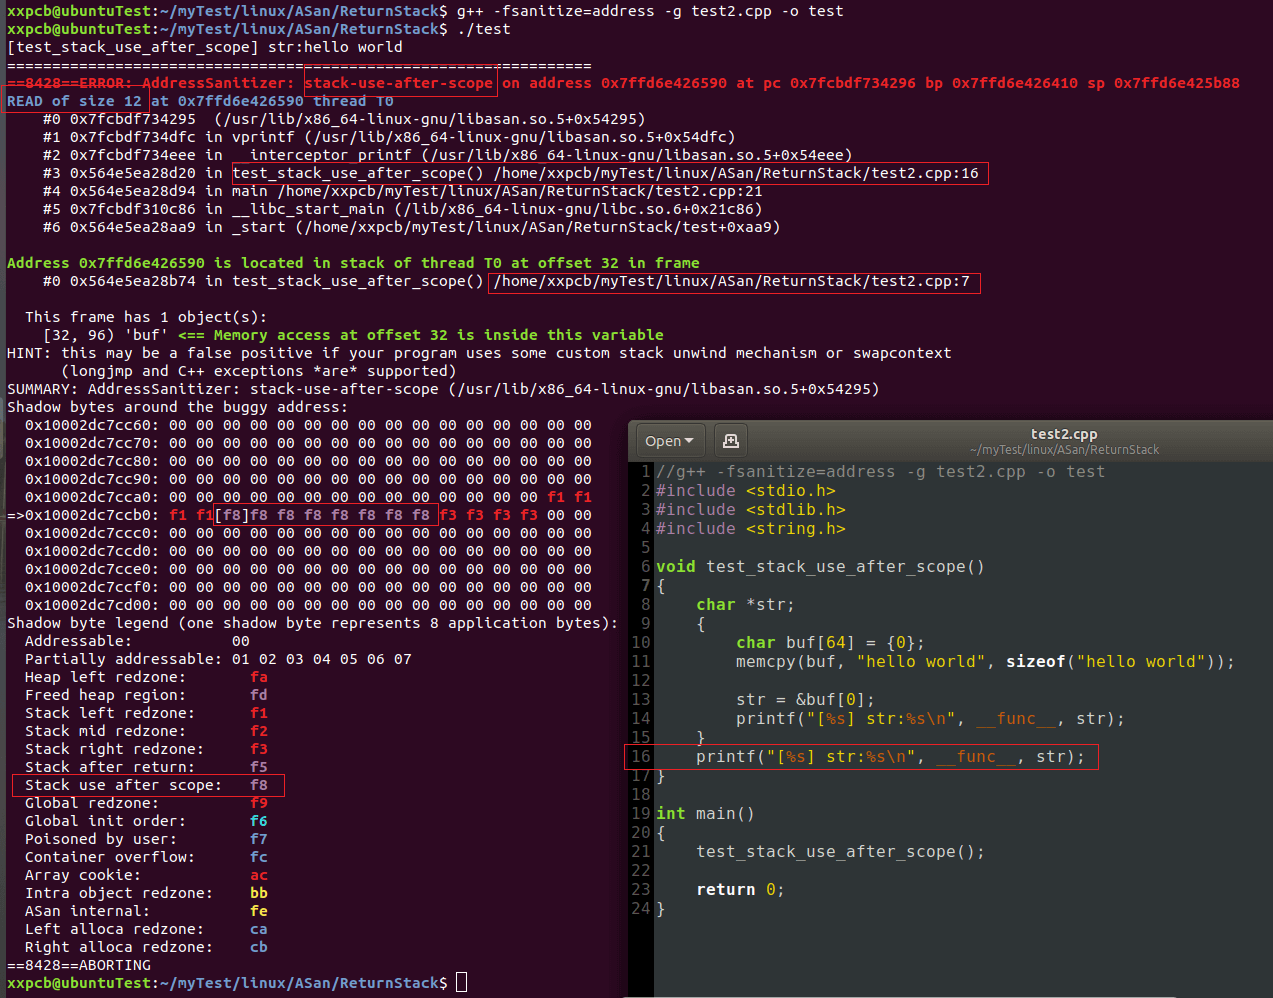Click the '#include <stdlib.h>' line in editor

point(751,509)
